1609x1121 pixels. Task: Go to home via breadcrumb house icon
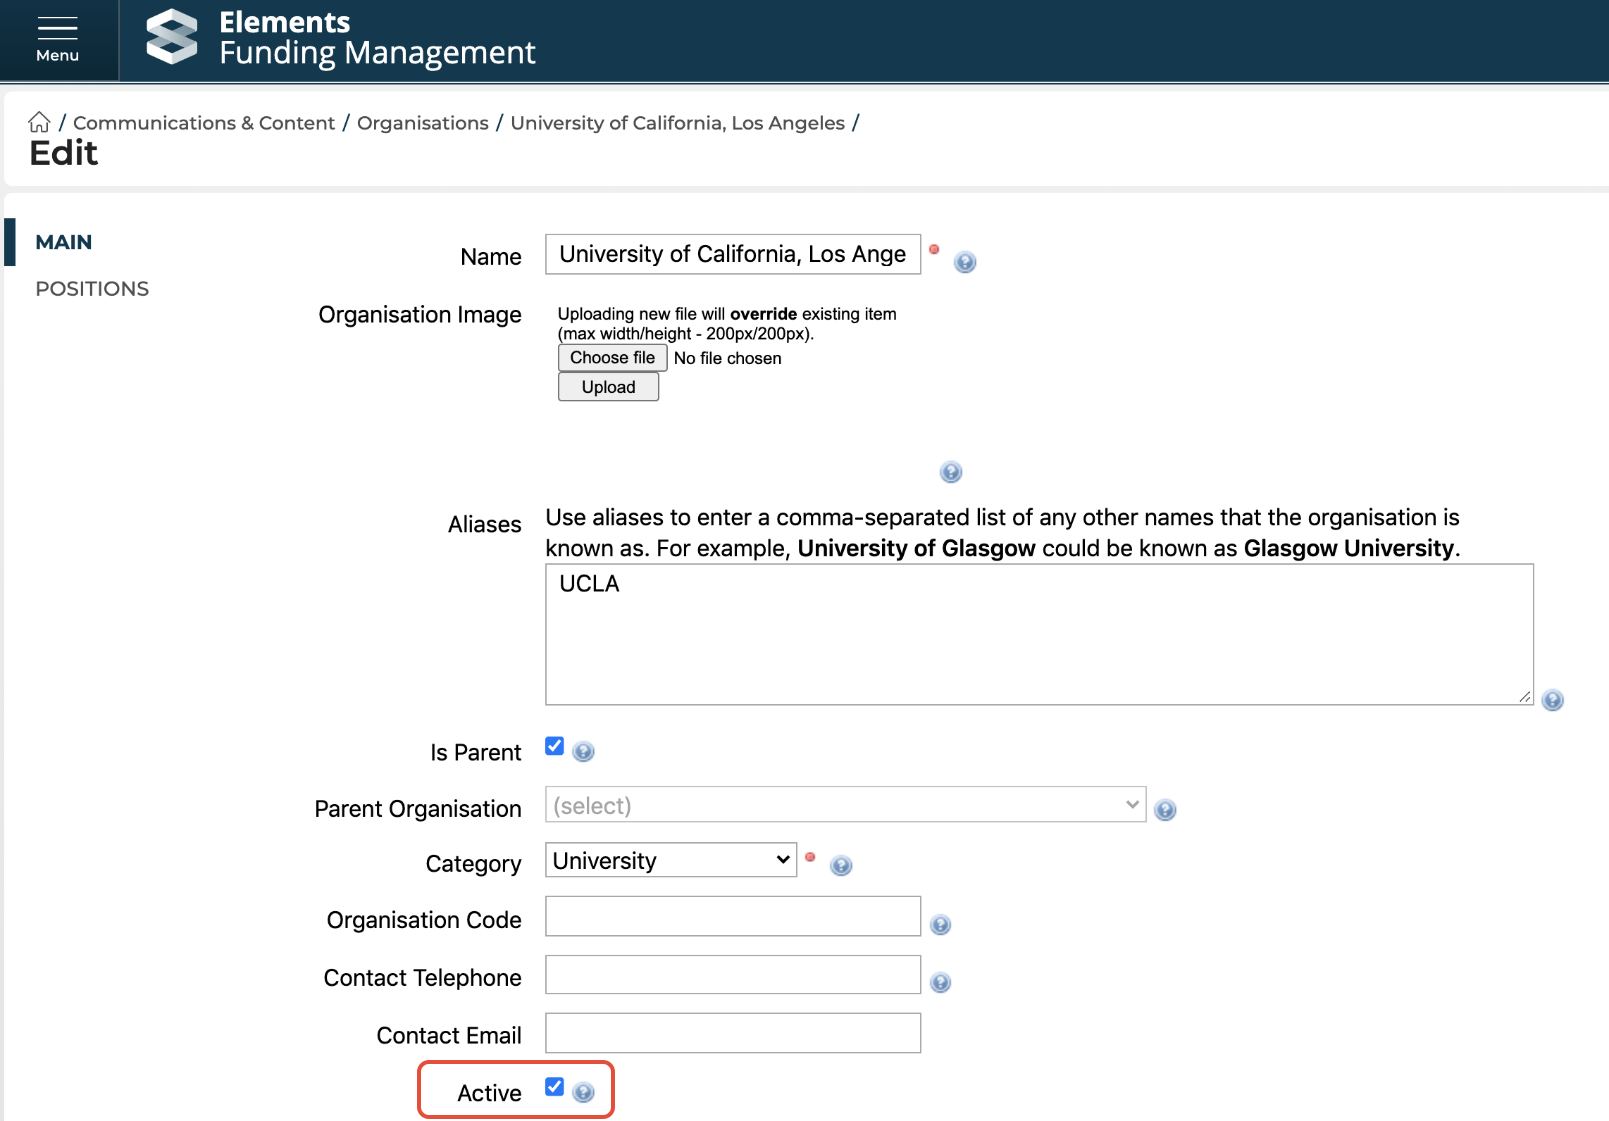[x=39, y=122]
